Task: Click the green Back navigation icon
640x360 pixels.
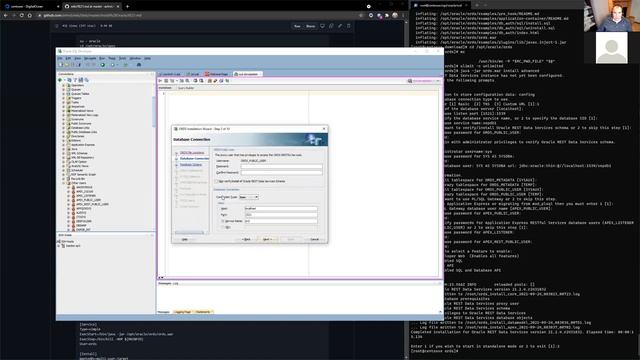Action: pos(103,65)
